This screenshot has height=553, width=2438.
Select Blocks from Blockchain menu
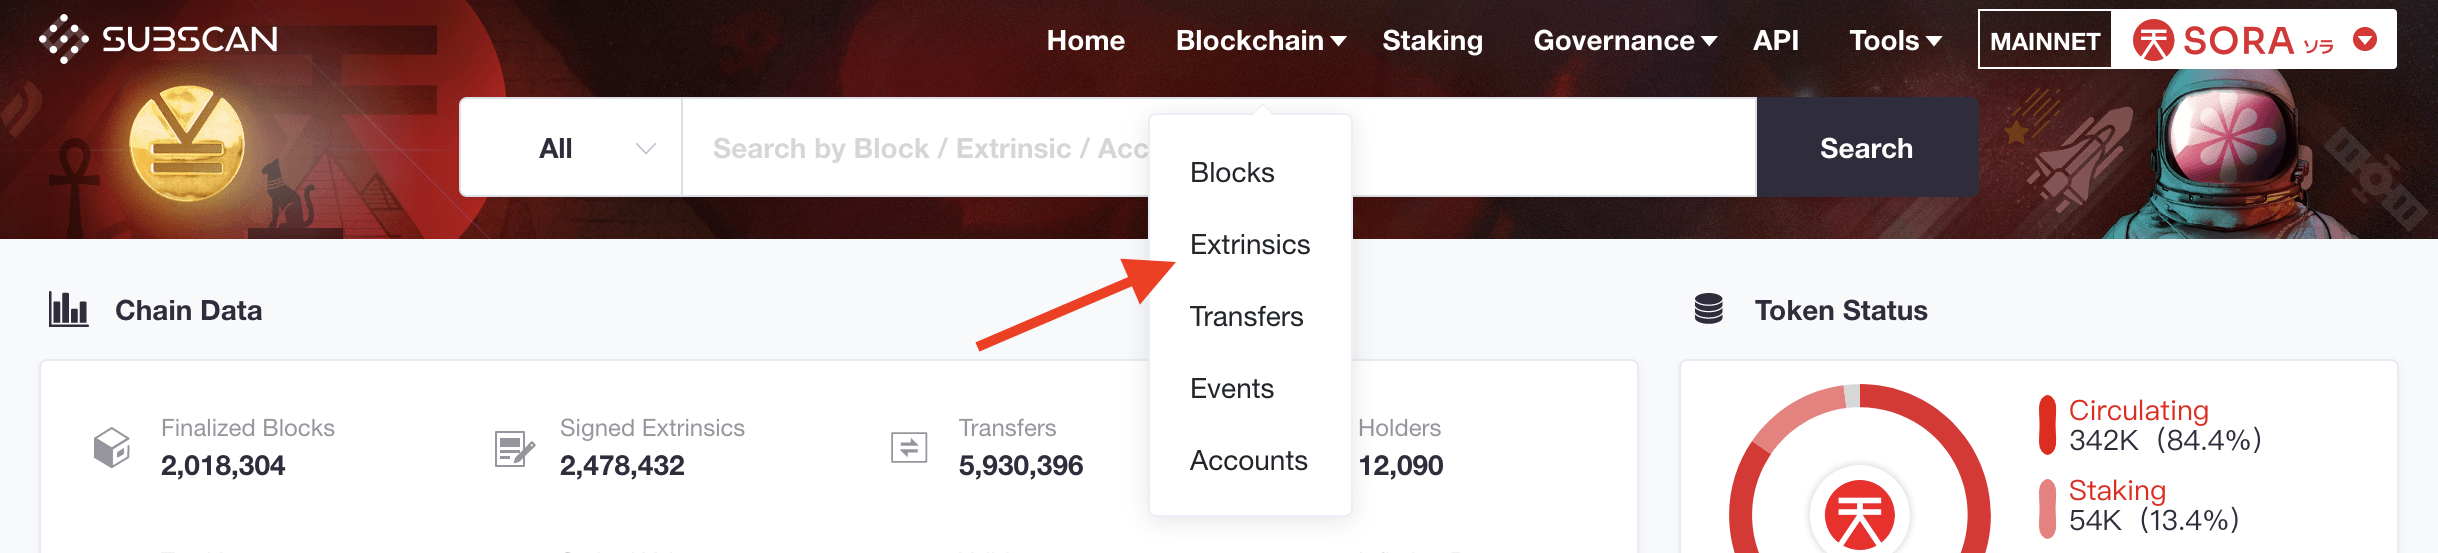pyautogui.click(x=1232, y=172)
